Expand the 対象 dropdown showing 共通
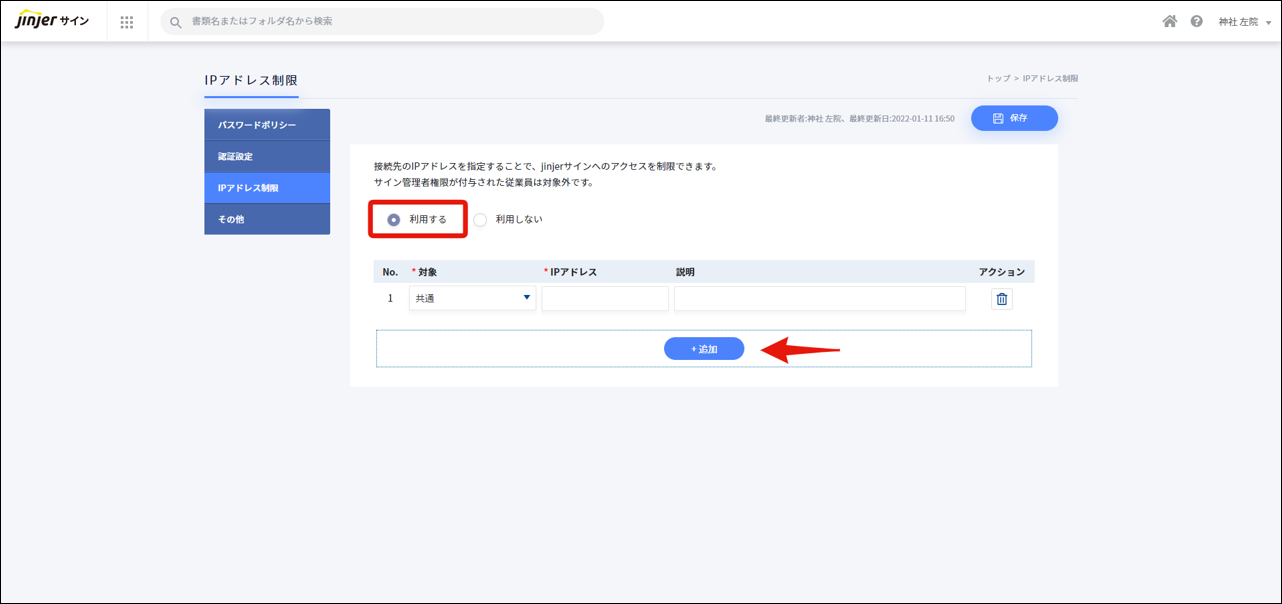1282x604 pixels. tap(472, 298)
